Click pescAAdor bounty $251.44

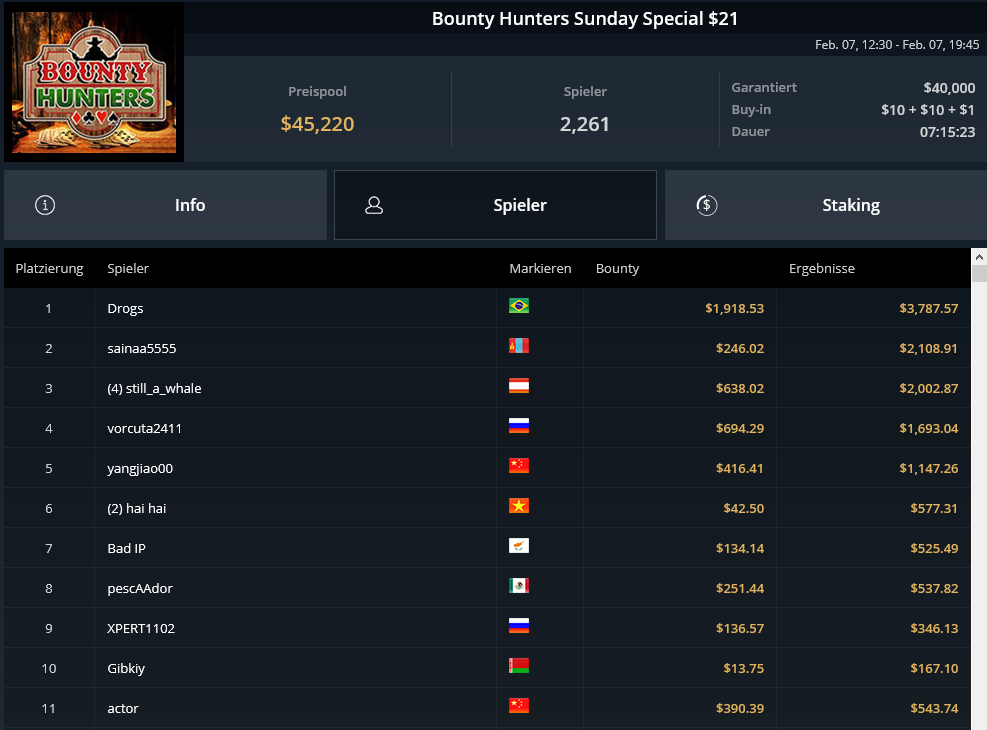tap(740, 588)
